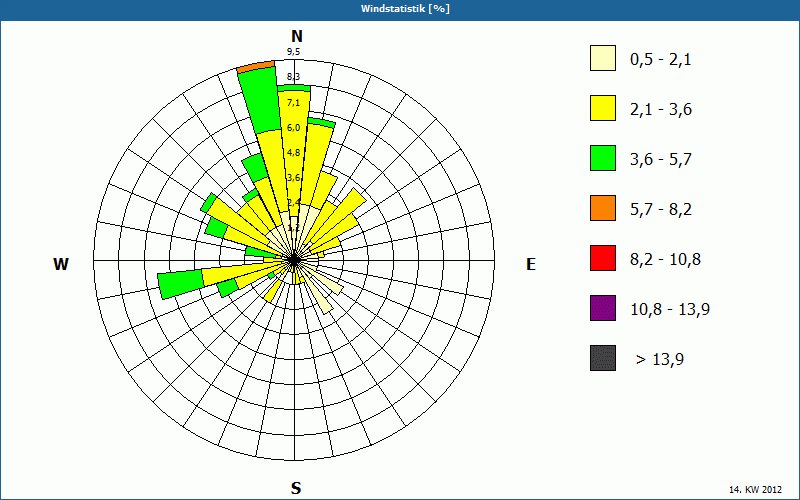The height and width of the screenshot is (500, 800).
Task: Click the 5,7 - 8,2 orange legend swatch
Action: (x=603, y=208)
